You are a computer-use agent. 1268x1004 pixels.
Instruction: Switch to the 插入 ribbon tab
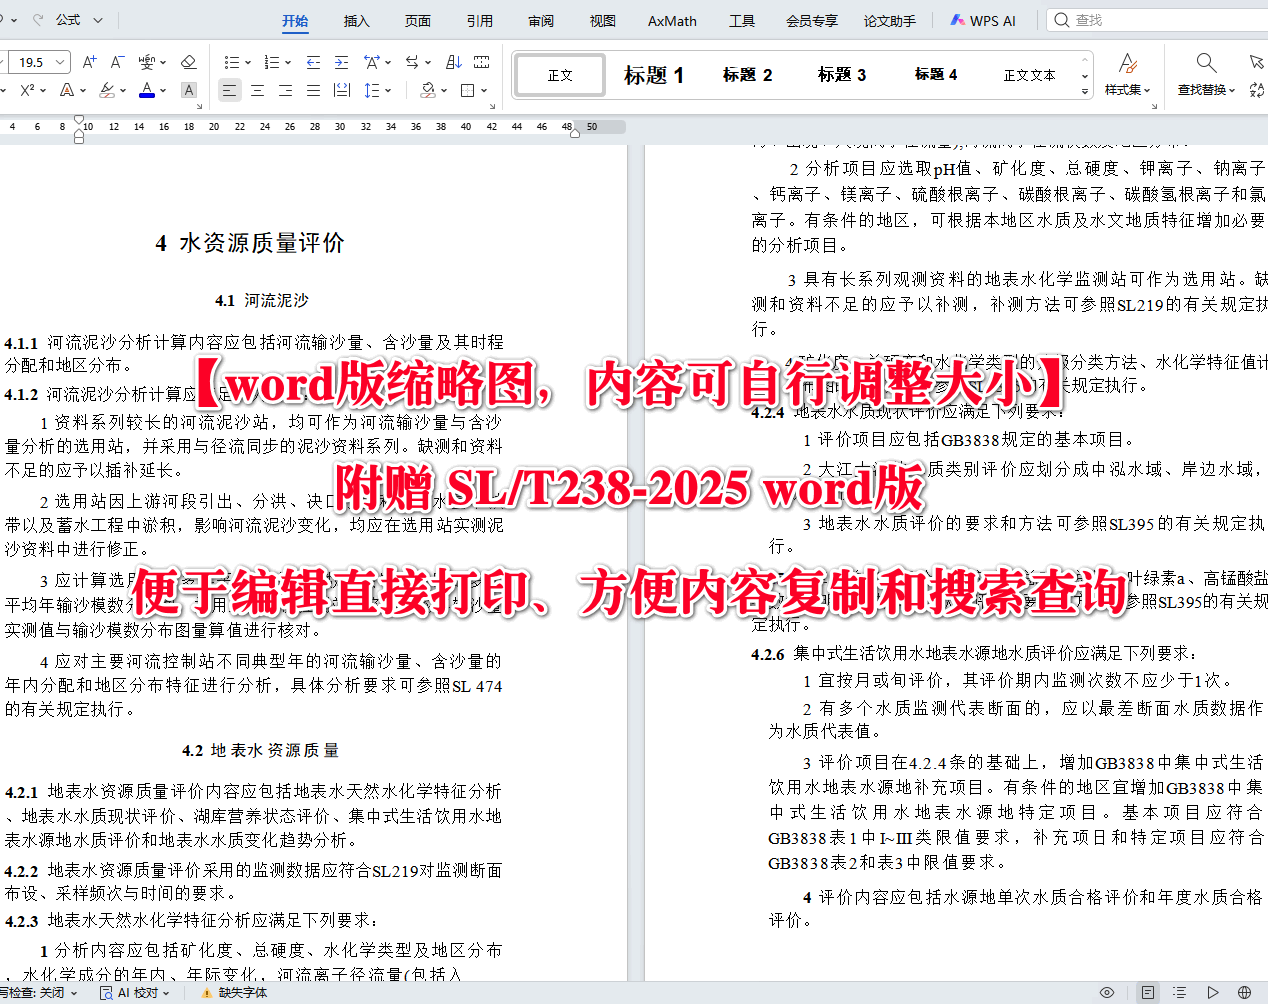pos(356,20)
